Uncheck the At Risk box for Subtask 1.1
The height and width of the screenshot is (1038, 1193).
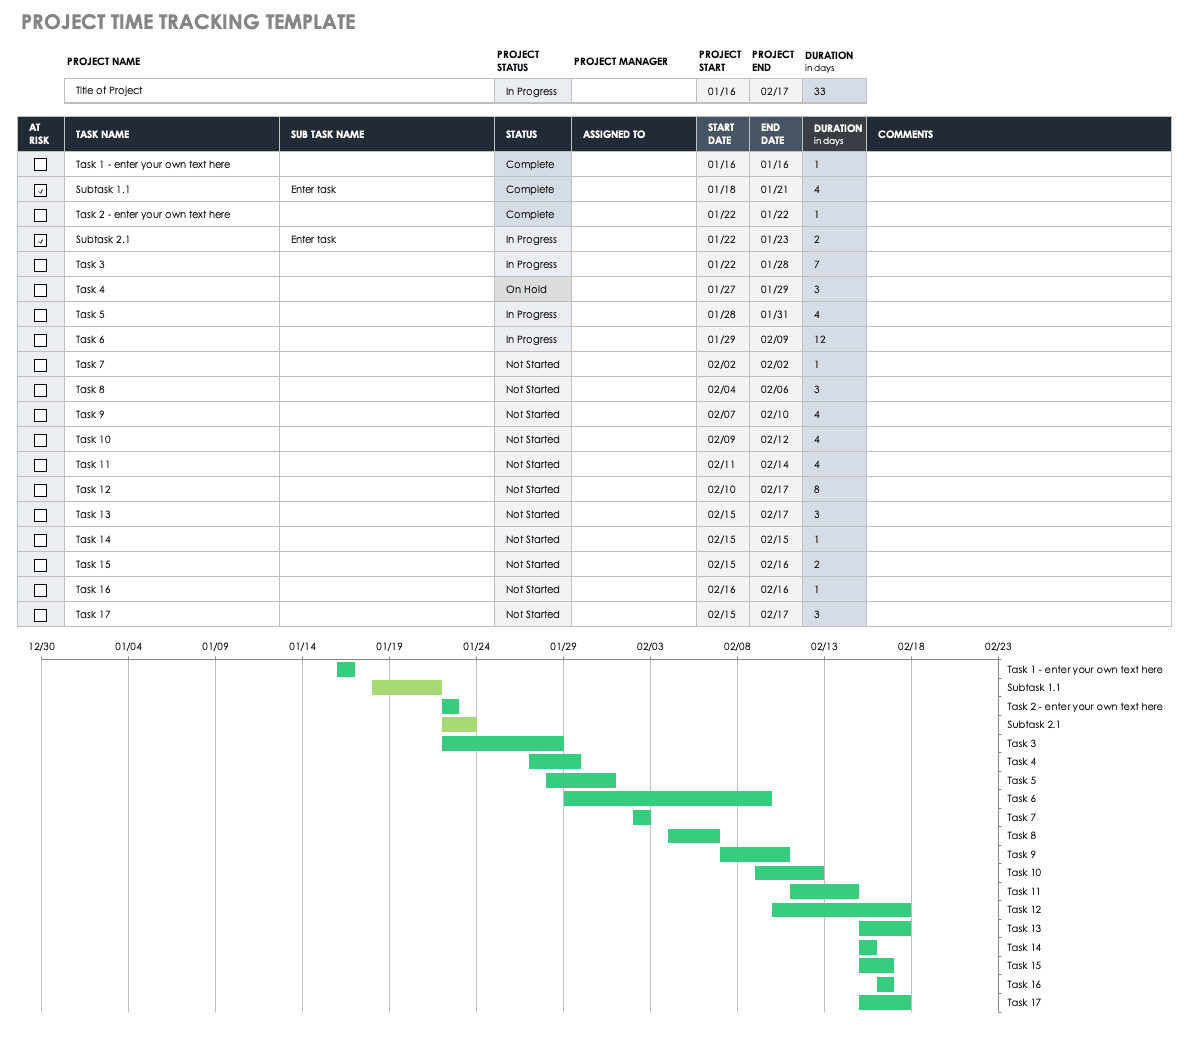tap(41, 190)
